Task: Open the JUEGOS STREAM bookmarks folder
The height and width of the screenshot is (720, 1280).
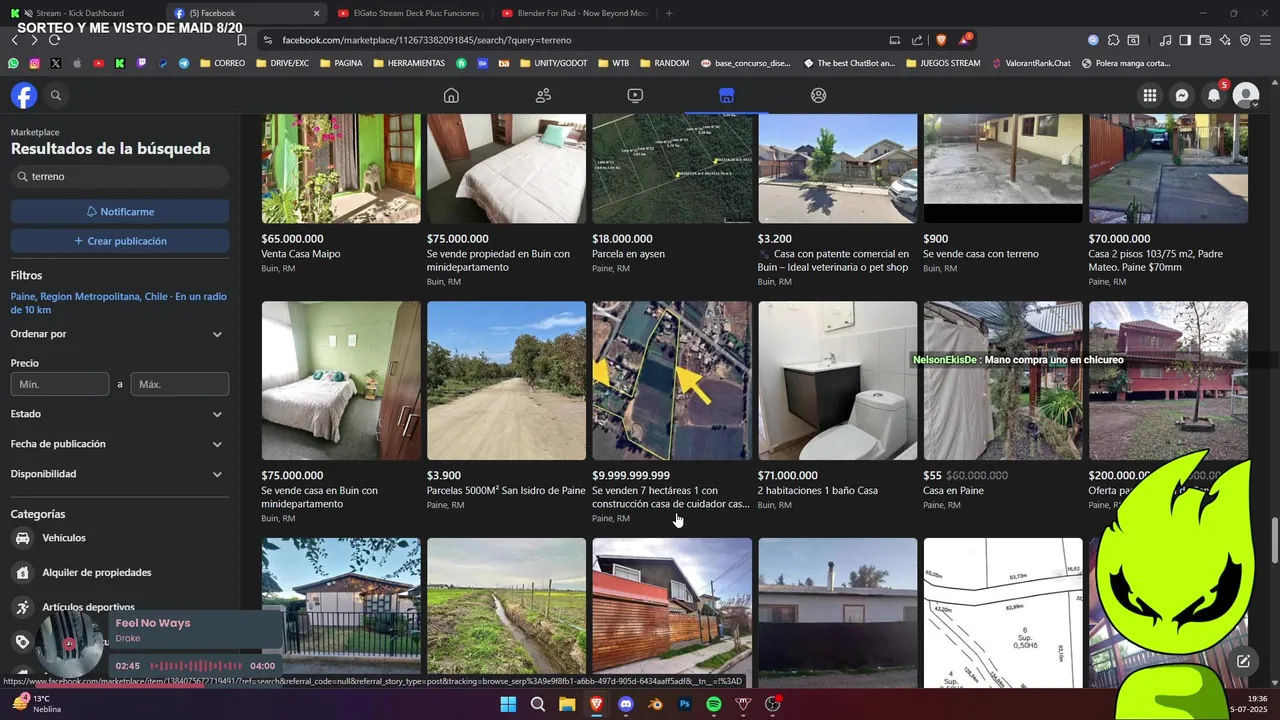Action: pyautogui.click(x=943, y=63)
